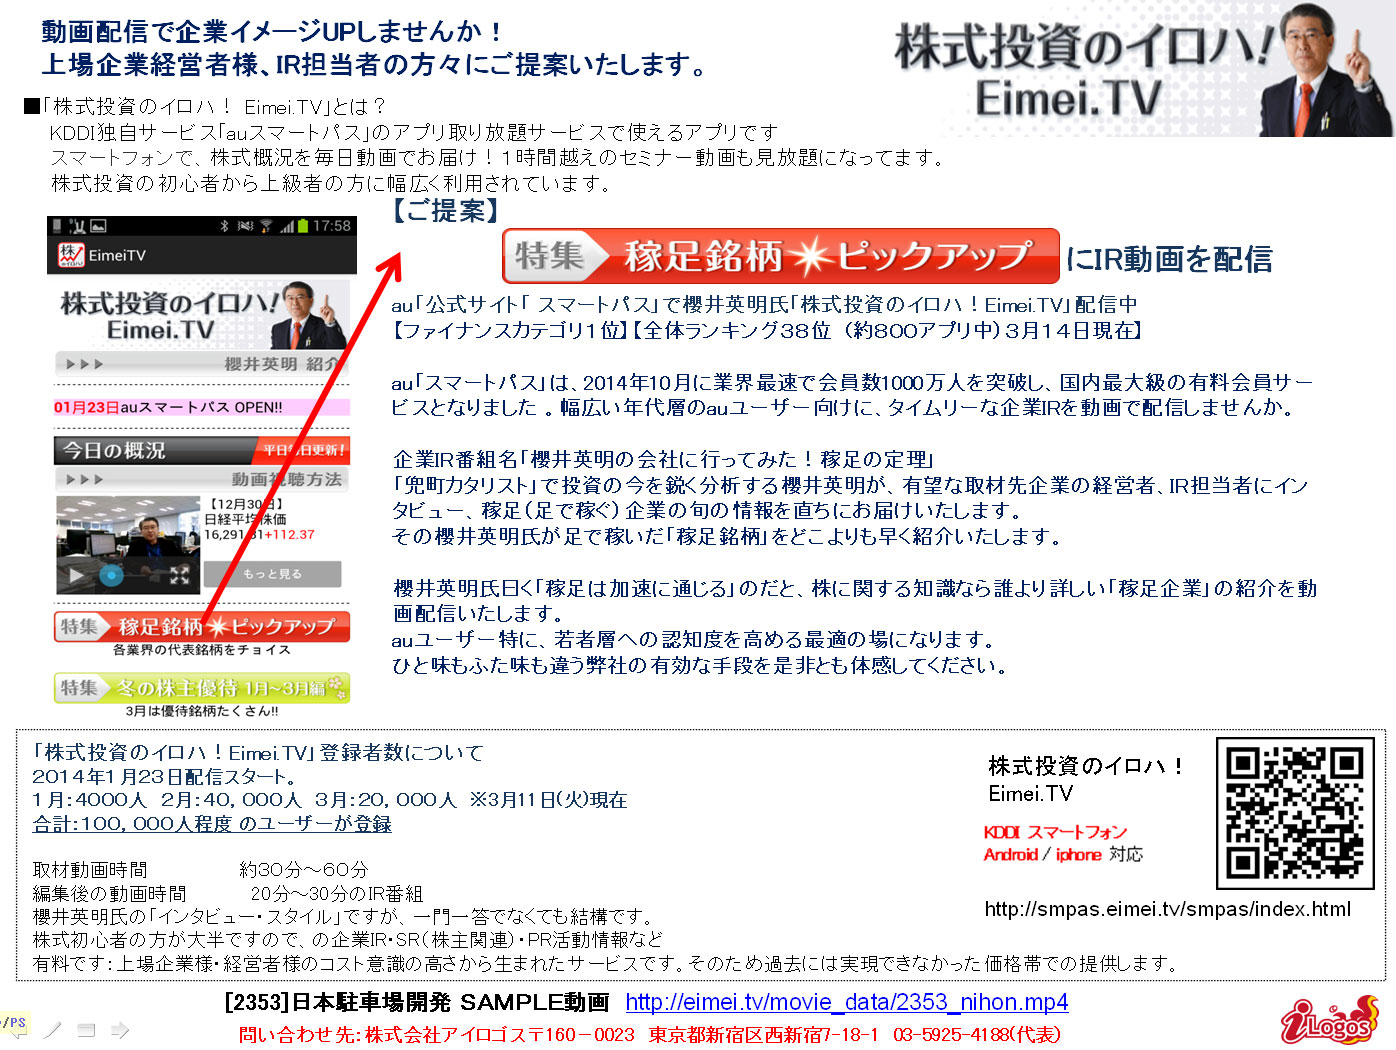
Task: Tap the signal strength bars icon
Action: tap(287, 227)
